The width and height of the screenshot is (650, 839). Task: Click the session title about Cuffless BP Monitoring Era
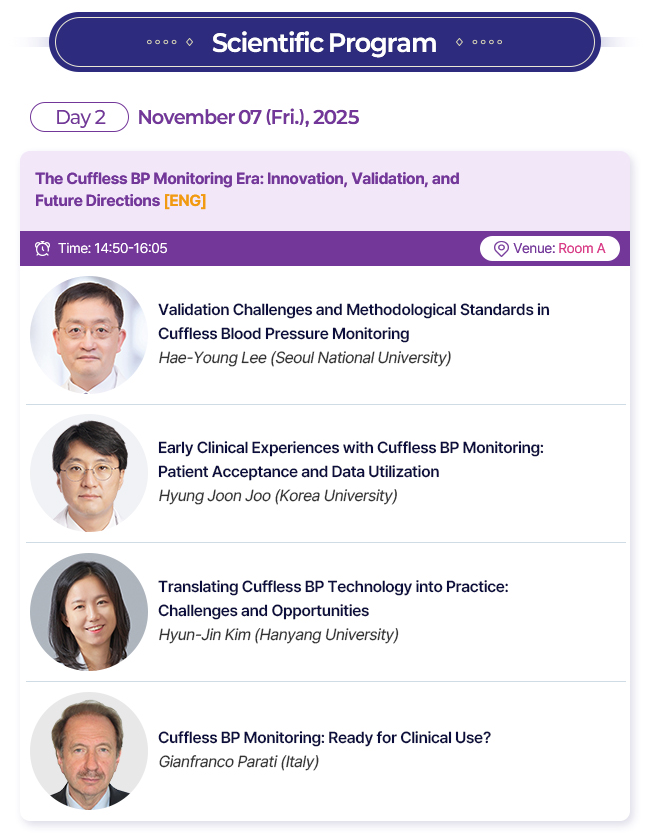click(x=247, y=179)
